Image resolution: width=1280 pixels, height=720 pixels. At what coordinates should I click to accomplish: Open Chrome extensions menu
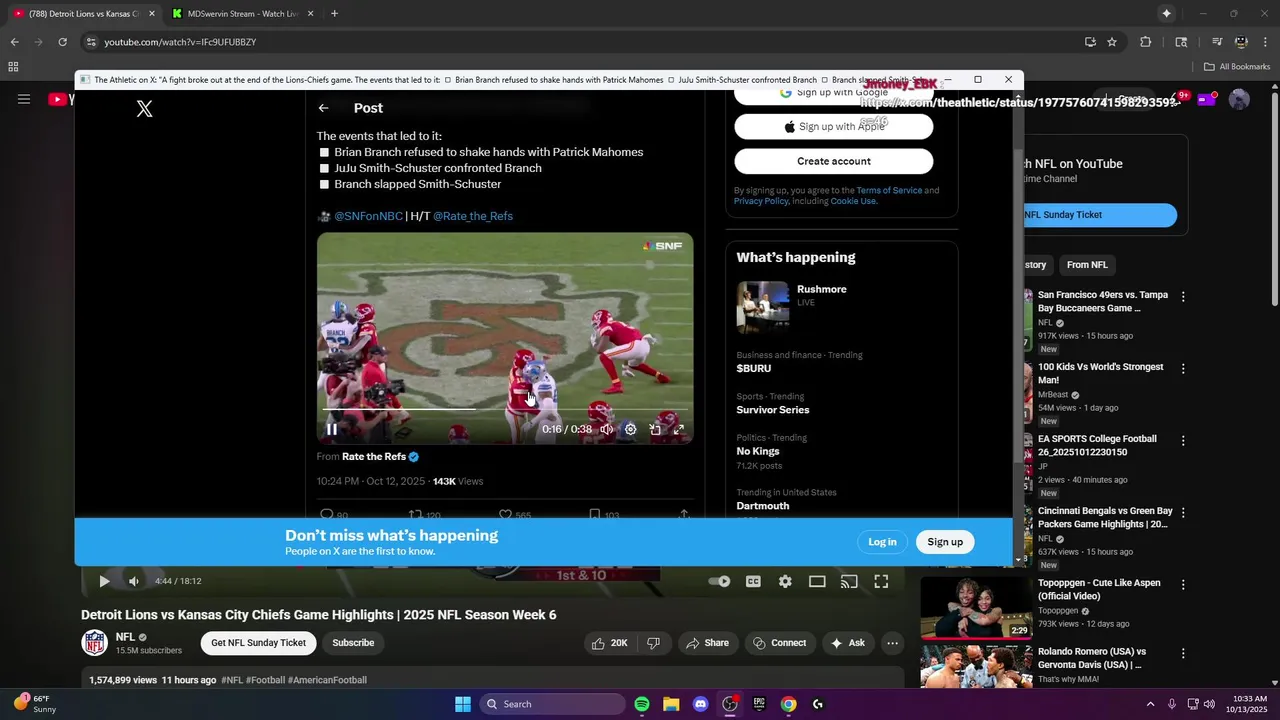point(1146,42)
